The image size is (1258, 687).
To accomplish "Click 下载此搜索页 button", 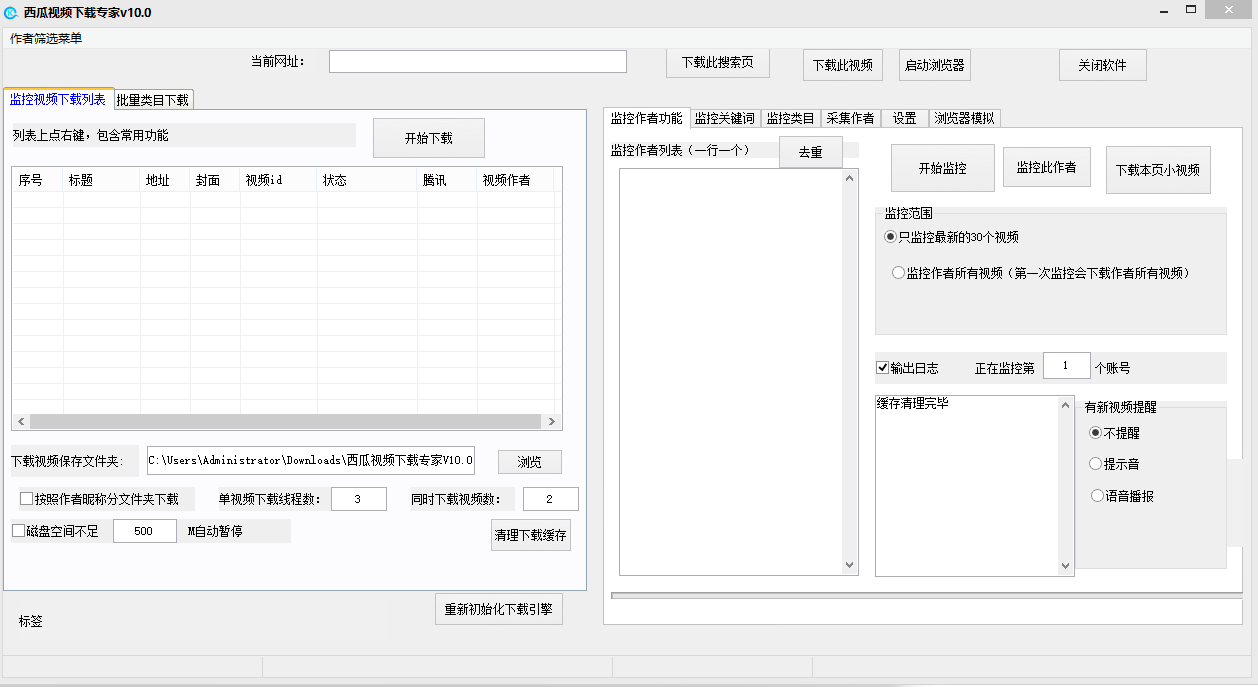I will point(717,62).
